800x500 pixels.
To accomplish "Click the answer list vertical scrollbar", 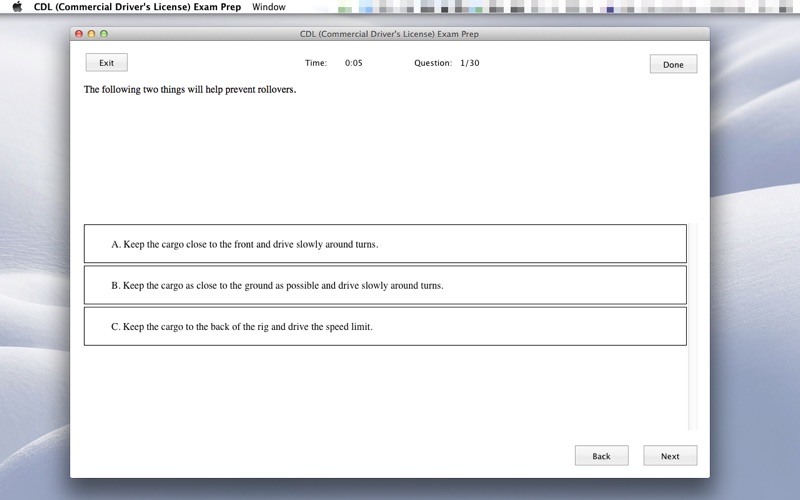I will tap(692, 327).
